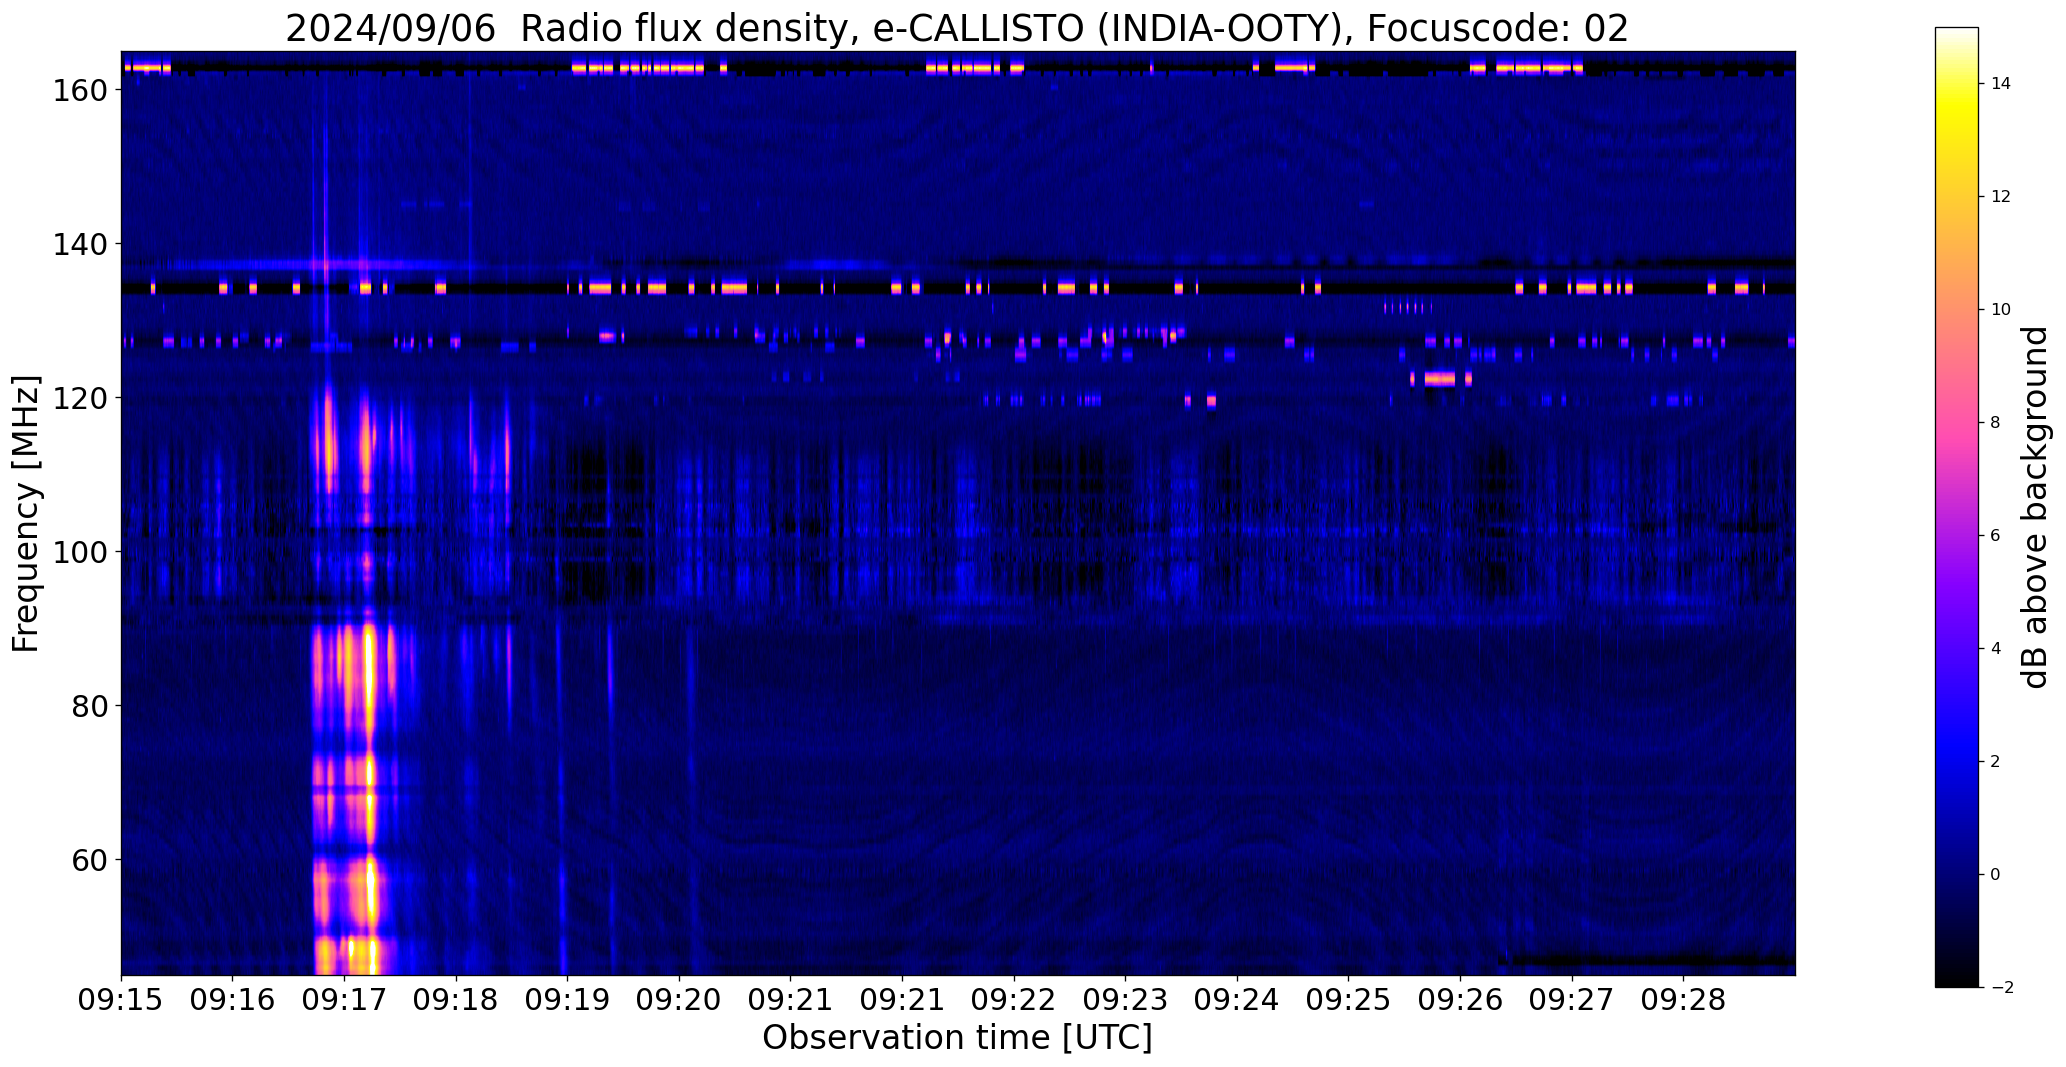Click the 09:28 time tick label
This screenshot has height=1067, width=2066.
tap(1684, 1001)
